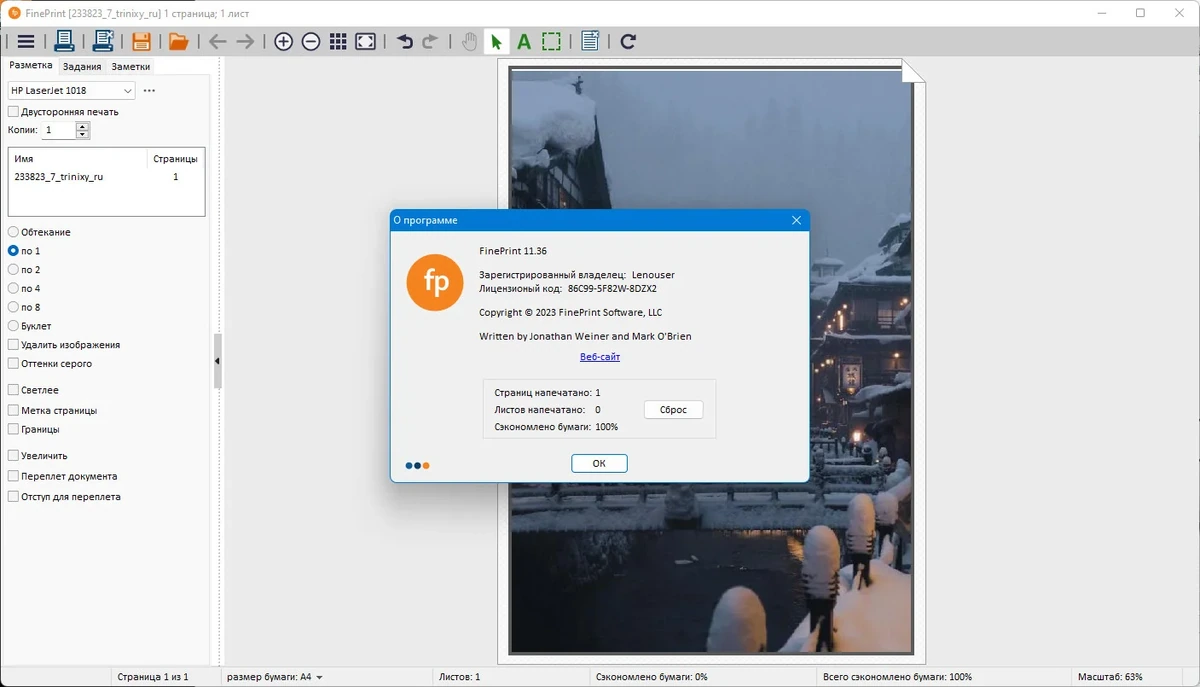1200x687 pixels.
Task: Switch to the Заметки tab
Action: 131,66
